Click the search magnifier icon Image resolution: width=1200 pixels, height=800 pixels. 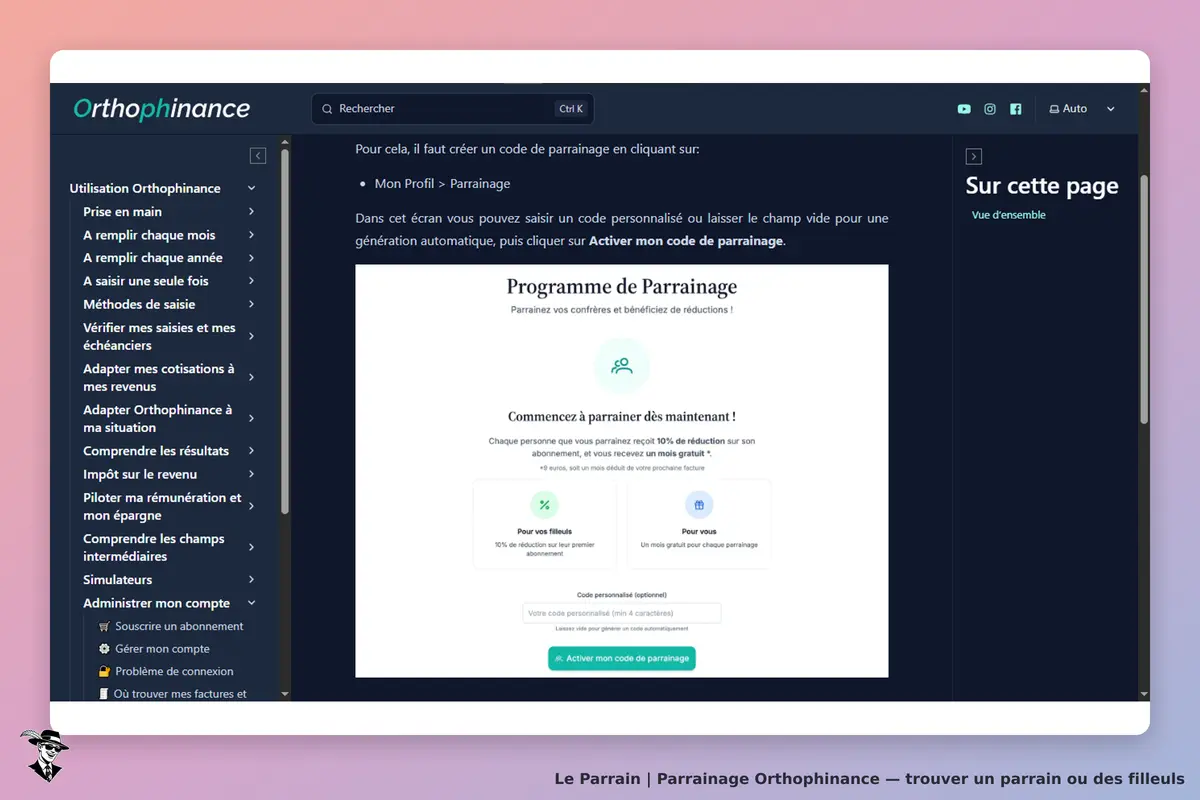(327, 109)
